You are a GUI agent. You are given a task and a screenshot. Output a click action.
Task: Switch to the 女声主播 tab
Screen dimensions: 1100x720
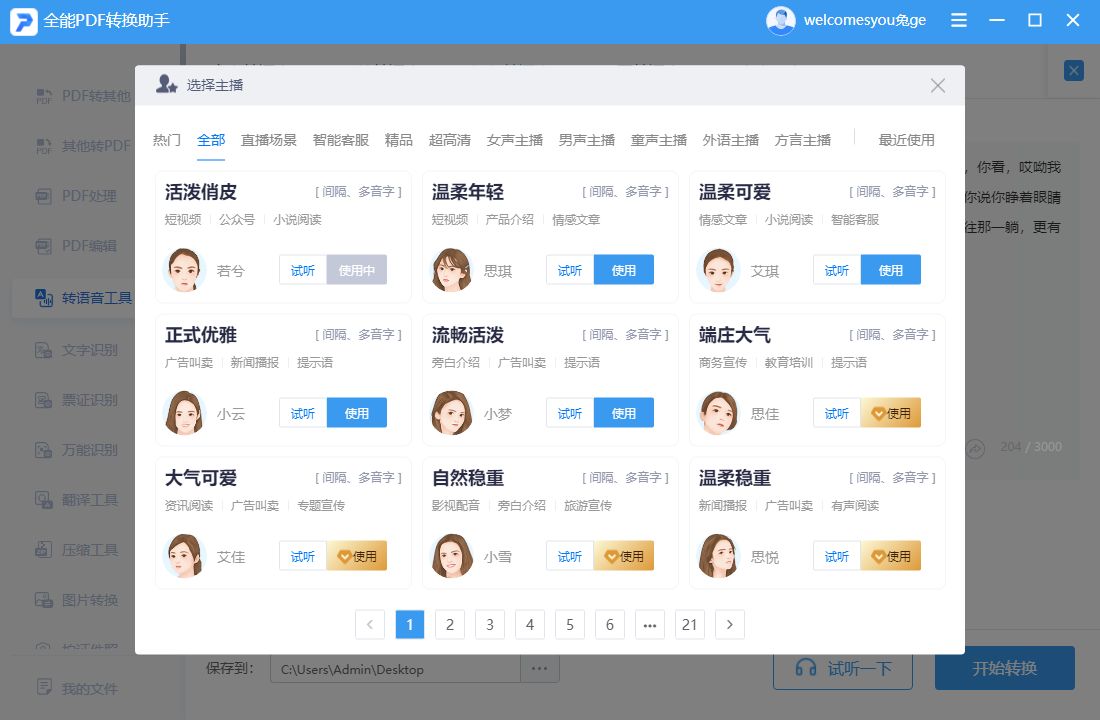(515, 140)
